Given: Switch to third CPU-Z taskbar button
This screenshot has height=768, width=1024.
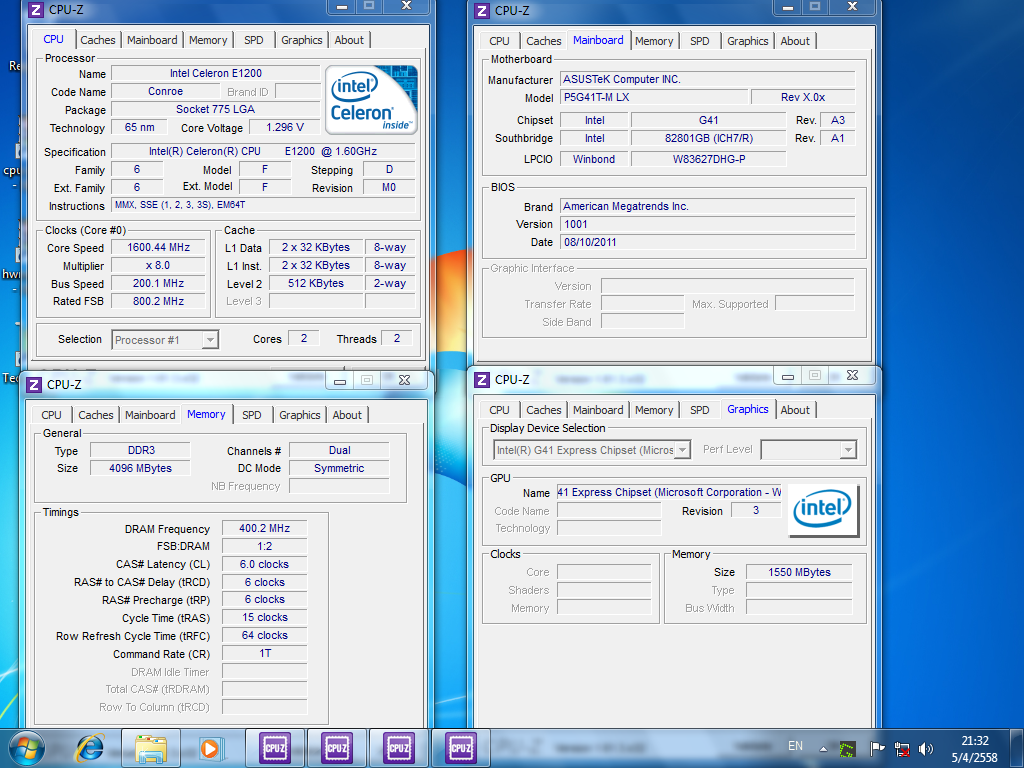Looking at the screenshot, I should click(x=399, y=748).
